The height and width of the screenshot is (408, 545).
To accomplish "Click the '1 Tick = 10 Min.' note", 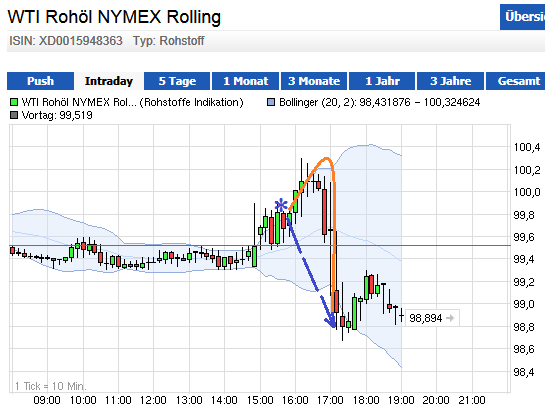I will point(50,386).
